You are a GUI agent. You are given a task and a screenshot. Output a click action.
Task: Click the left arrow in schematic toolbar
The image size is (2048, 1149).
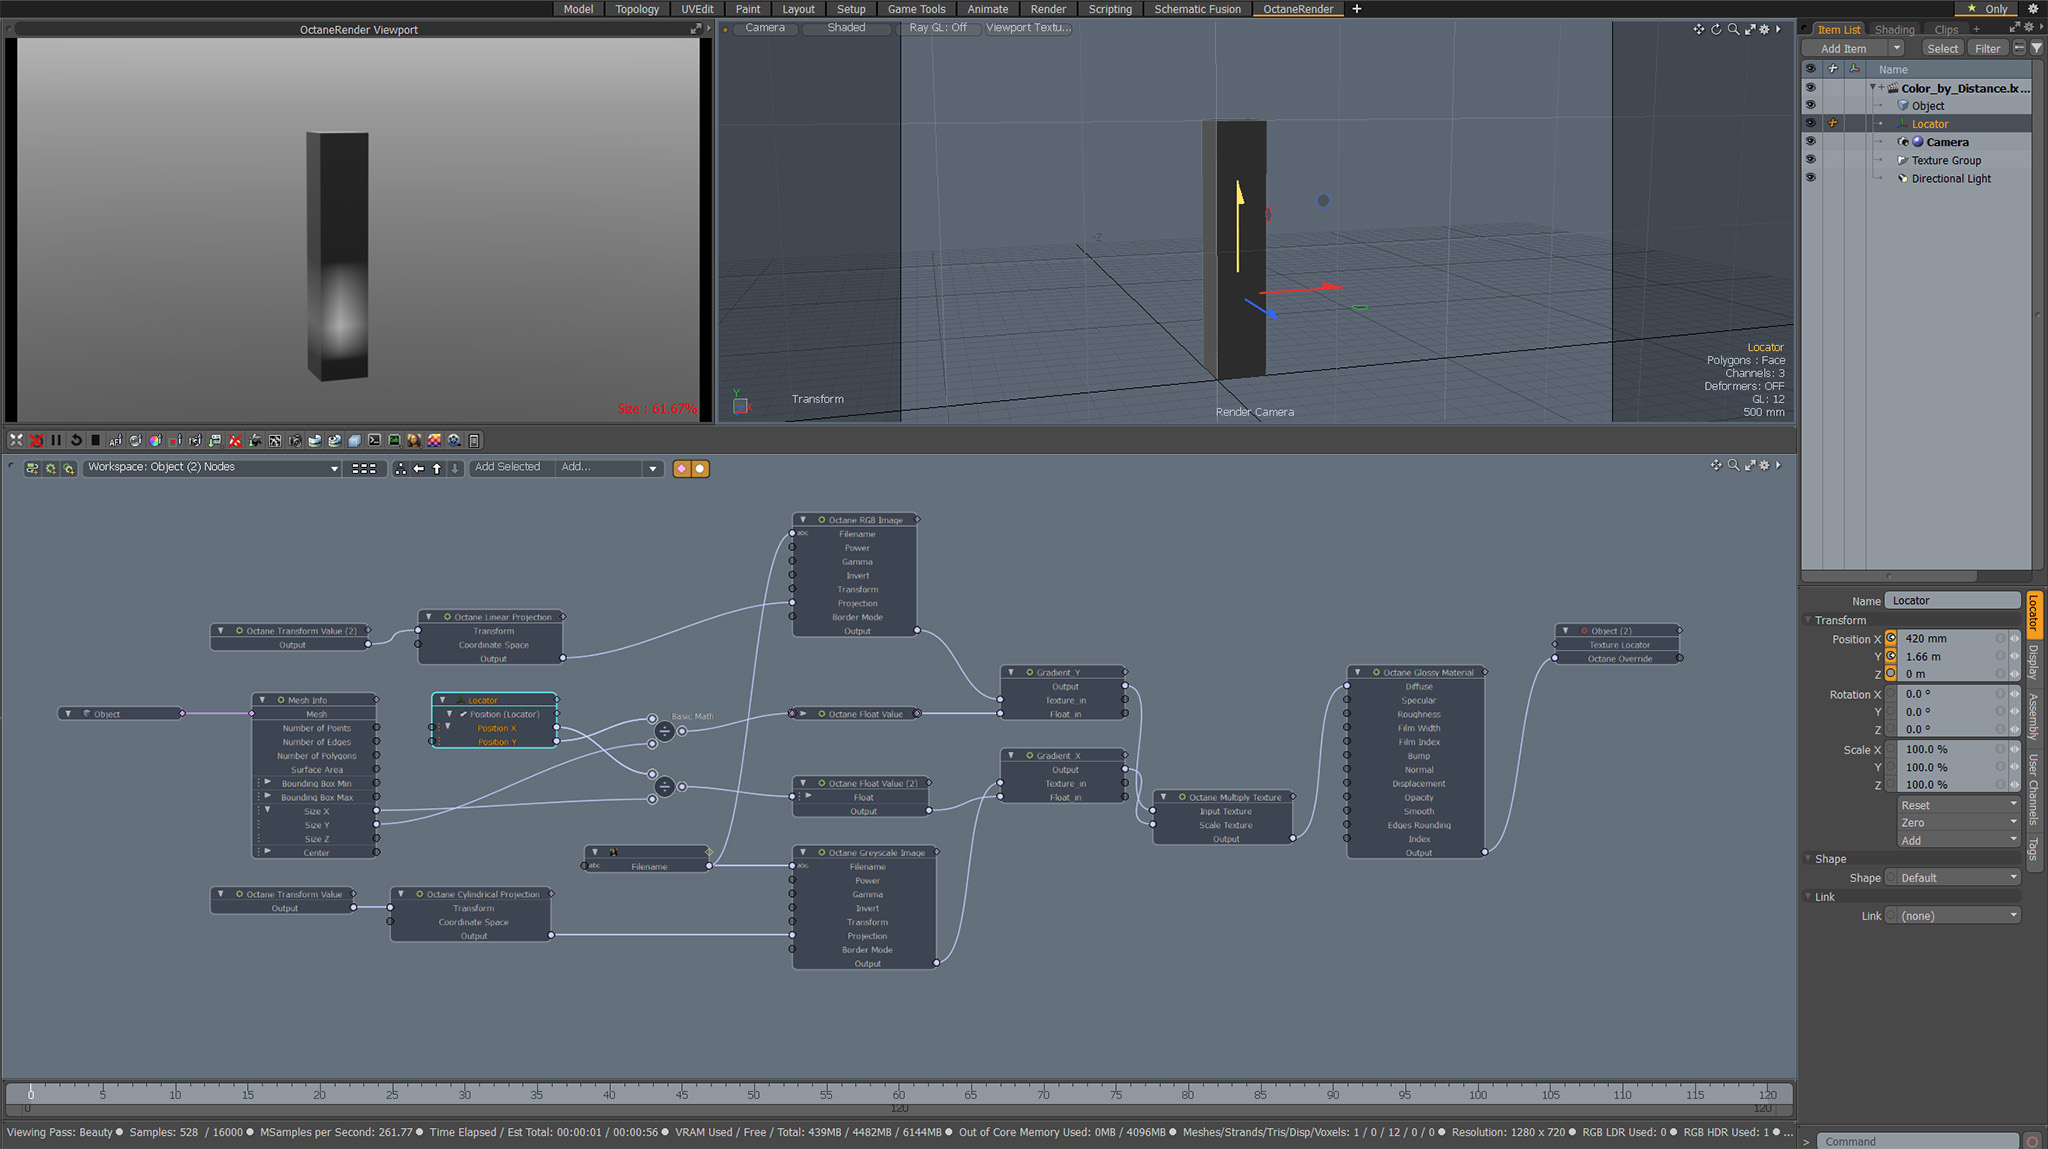419,468
